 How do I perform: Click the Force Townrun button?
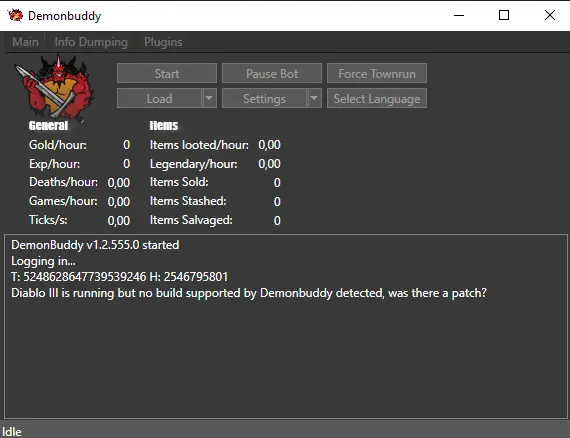(x=377, y=73)
